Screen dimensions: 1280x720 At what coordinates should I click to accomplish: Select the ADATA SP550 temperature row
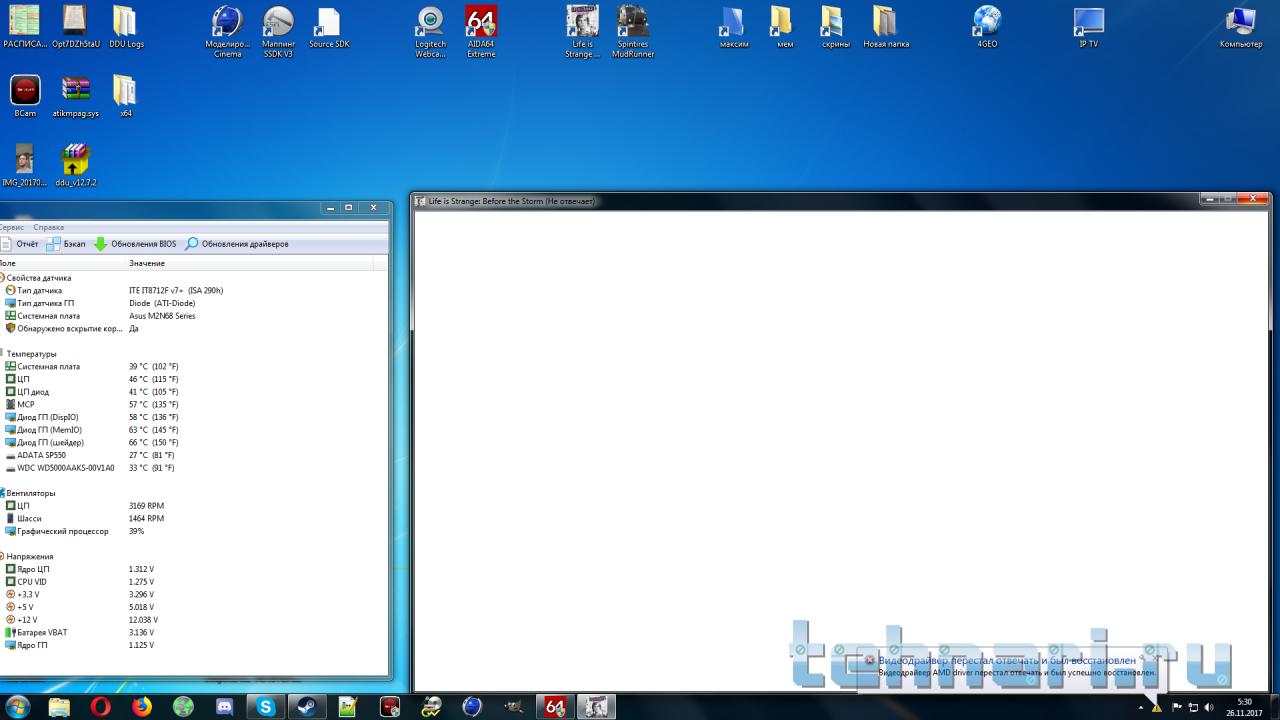tap(194, 455)
